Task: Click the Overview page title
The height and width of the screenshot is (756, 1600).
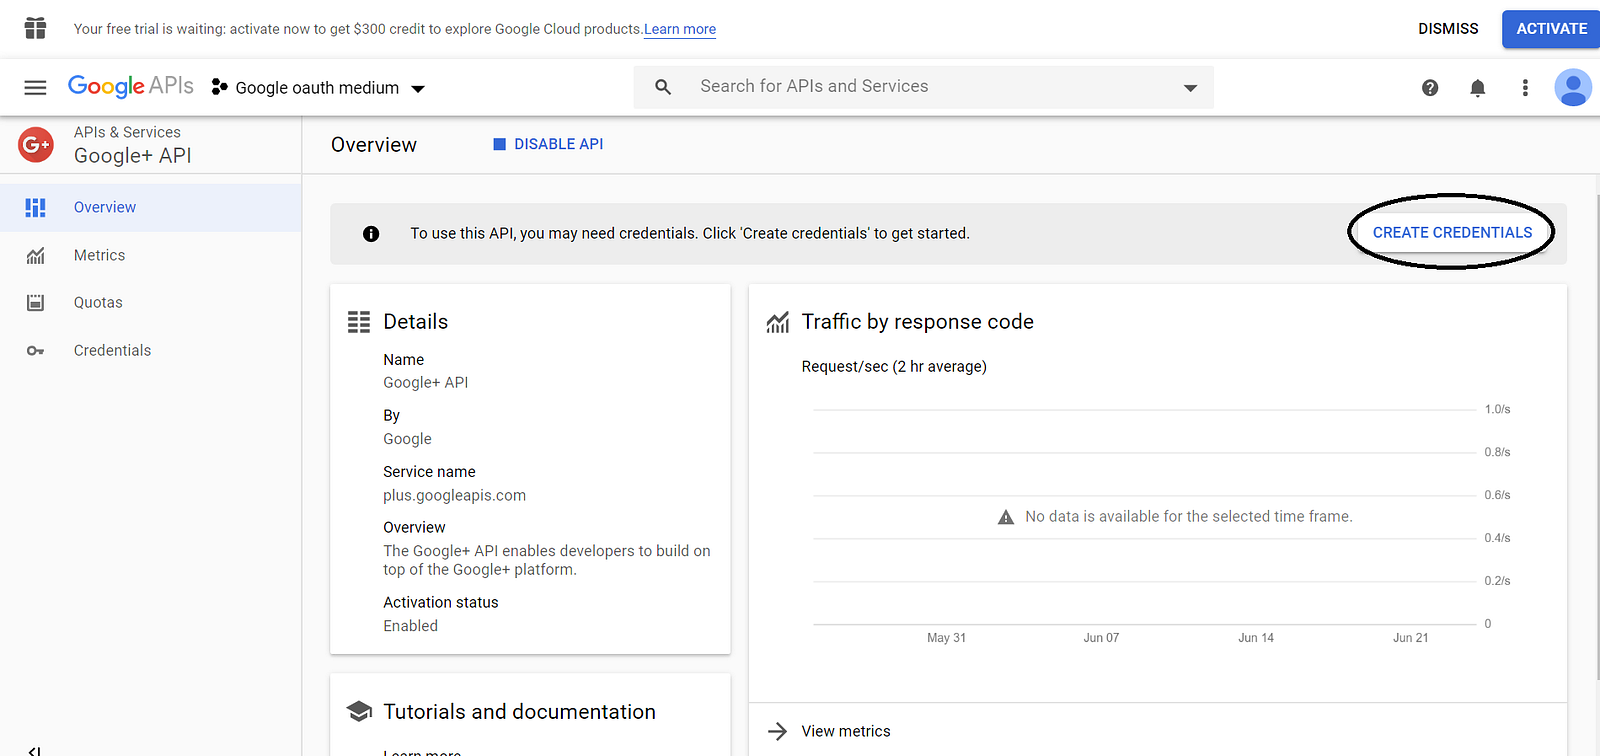Action: coord(374,145)
